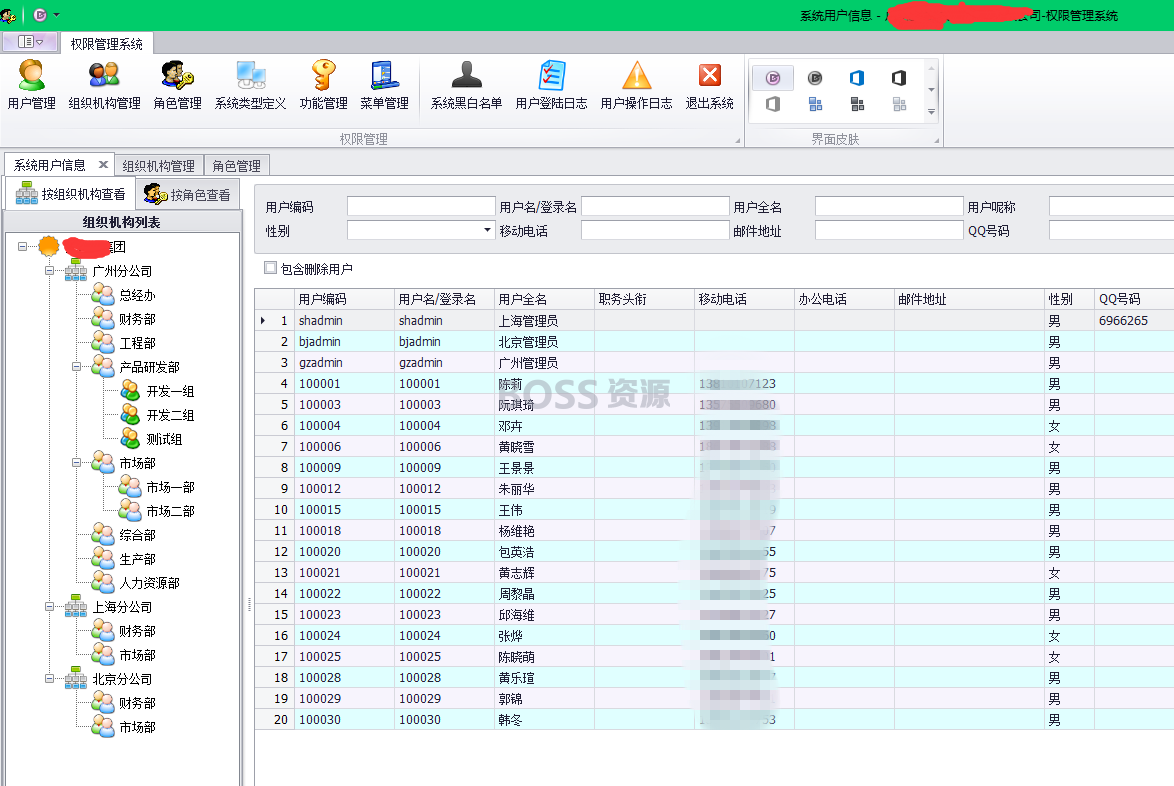Screen dimensions: 1174x786
Task: Select 总经办 department under 广州分公司
Action: 137,295
